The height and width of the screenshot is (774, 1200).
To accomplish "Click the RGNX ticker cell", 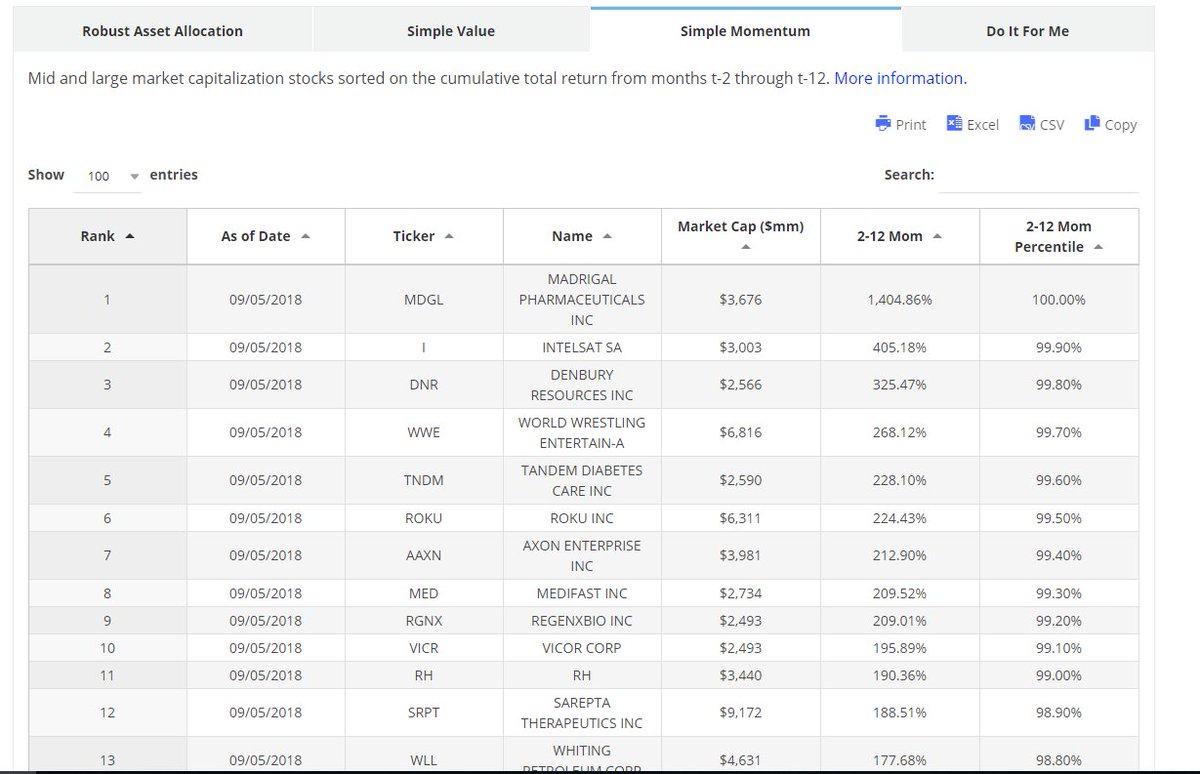I will 424,620.
